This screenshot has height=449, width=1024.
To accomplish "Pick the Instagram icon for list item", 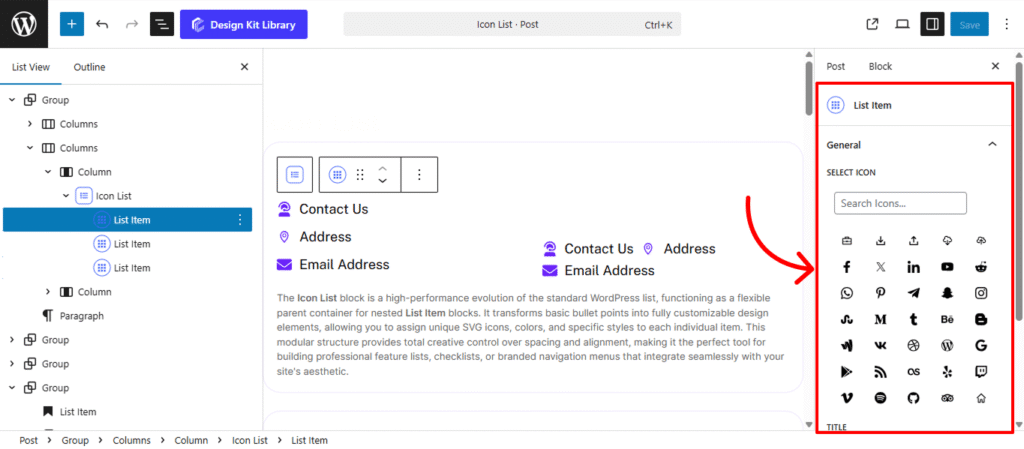I will coord(981,293).
